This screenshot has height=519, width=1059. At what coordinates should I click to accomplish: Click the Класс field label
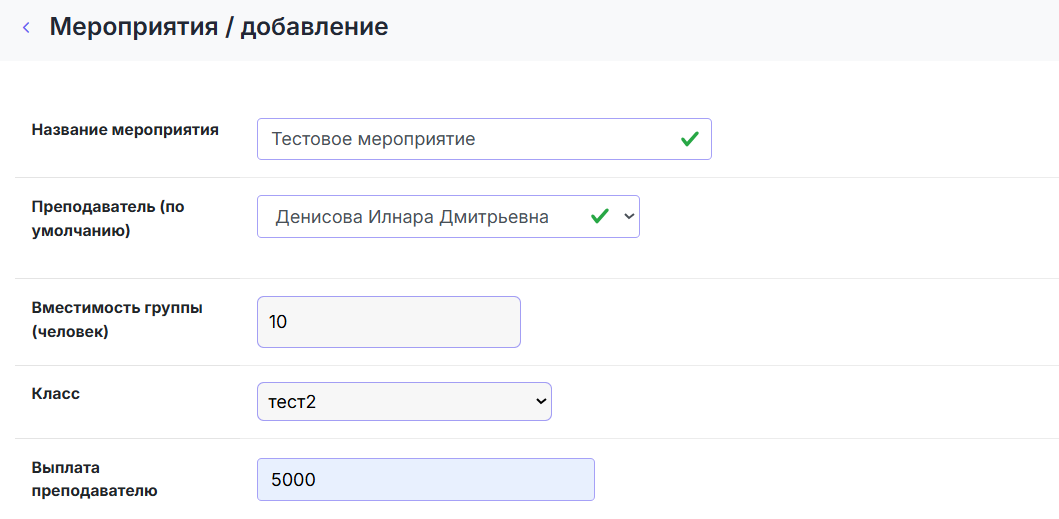coord(56,393)
